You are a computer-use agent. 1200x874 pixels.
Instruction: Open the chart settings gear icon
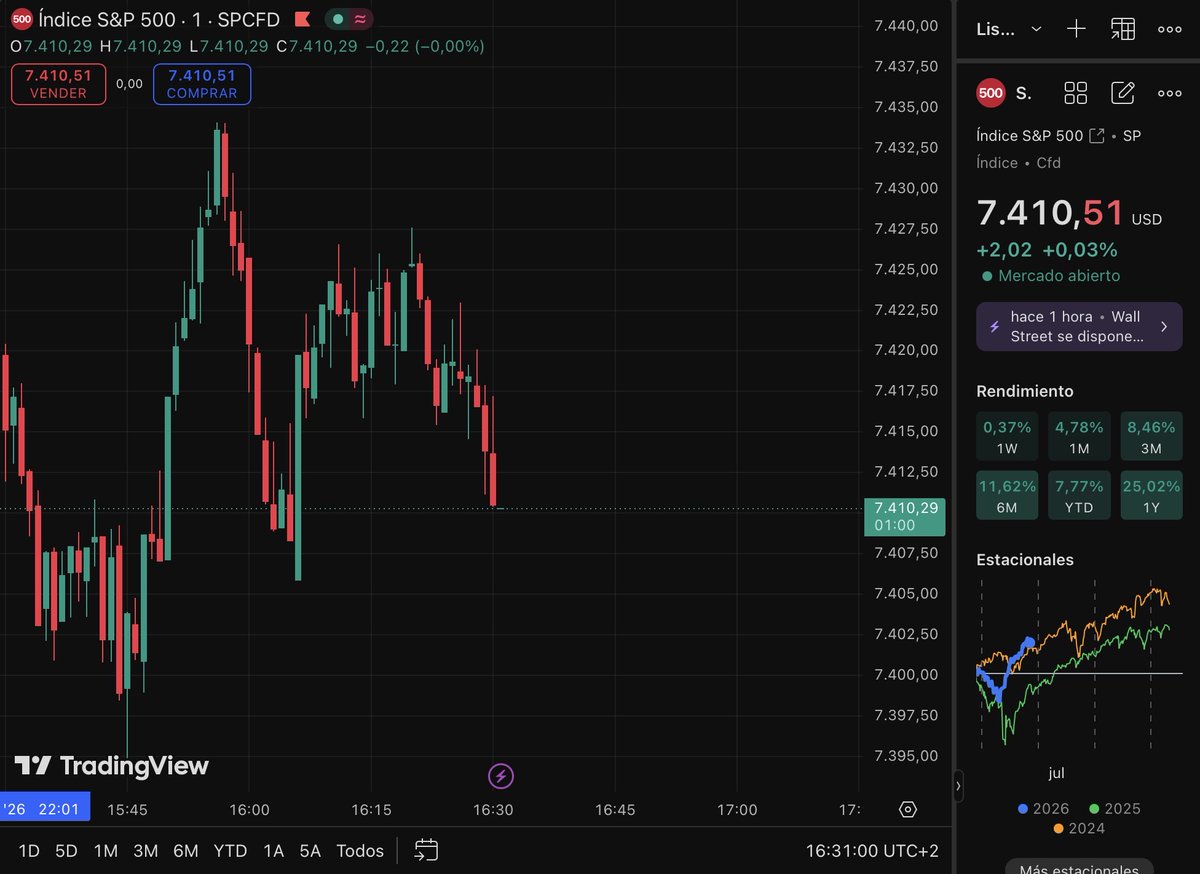coord(908,809)
